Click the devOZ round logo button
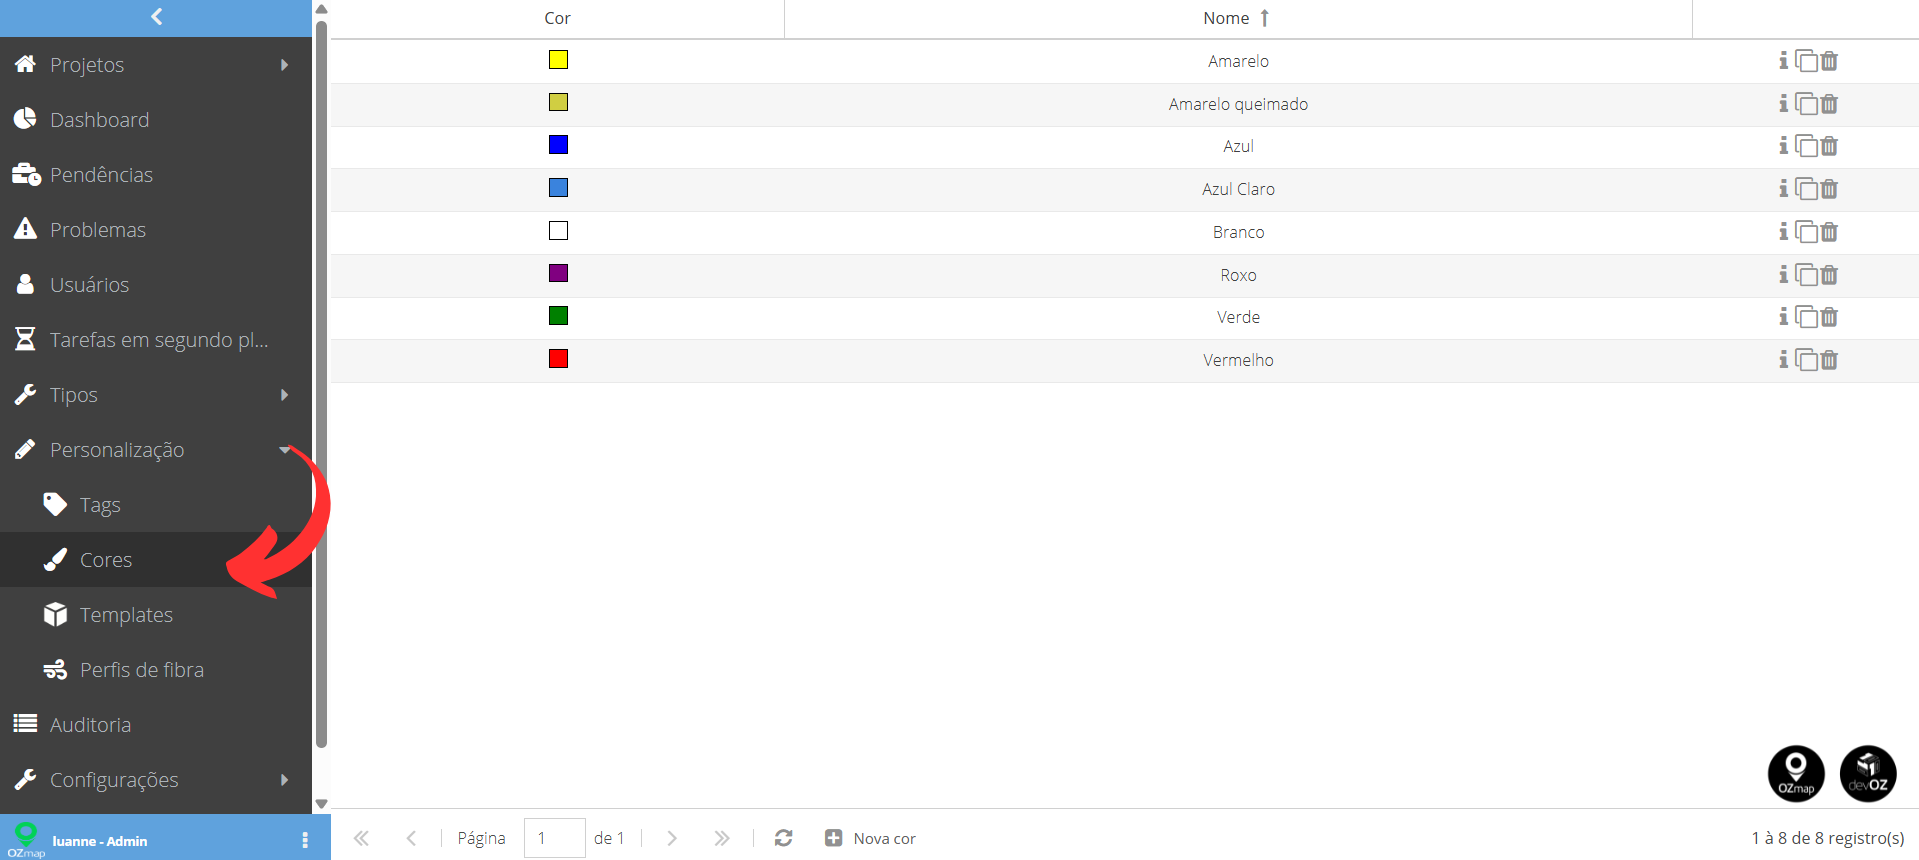Viewport: 1919px width, 860px height. pyautogui.click(x=1868, y=774)
